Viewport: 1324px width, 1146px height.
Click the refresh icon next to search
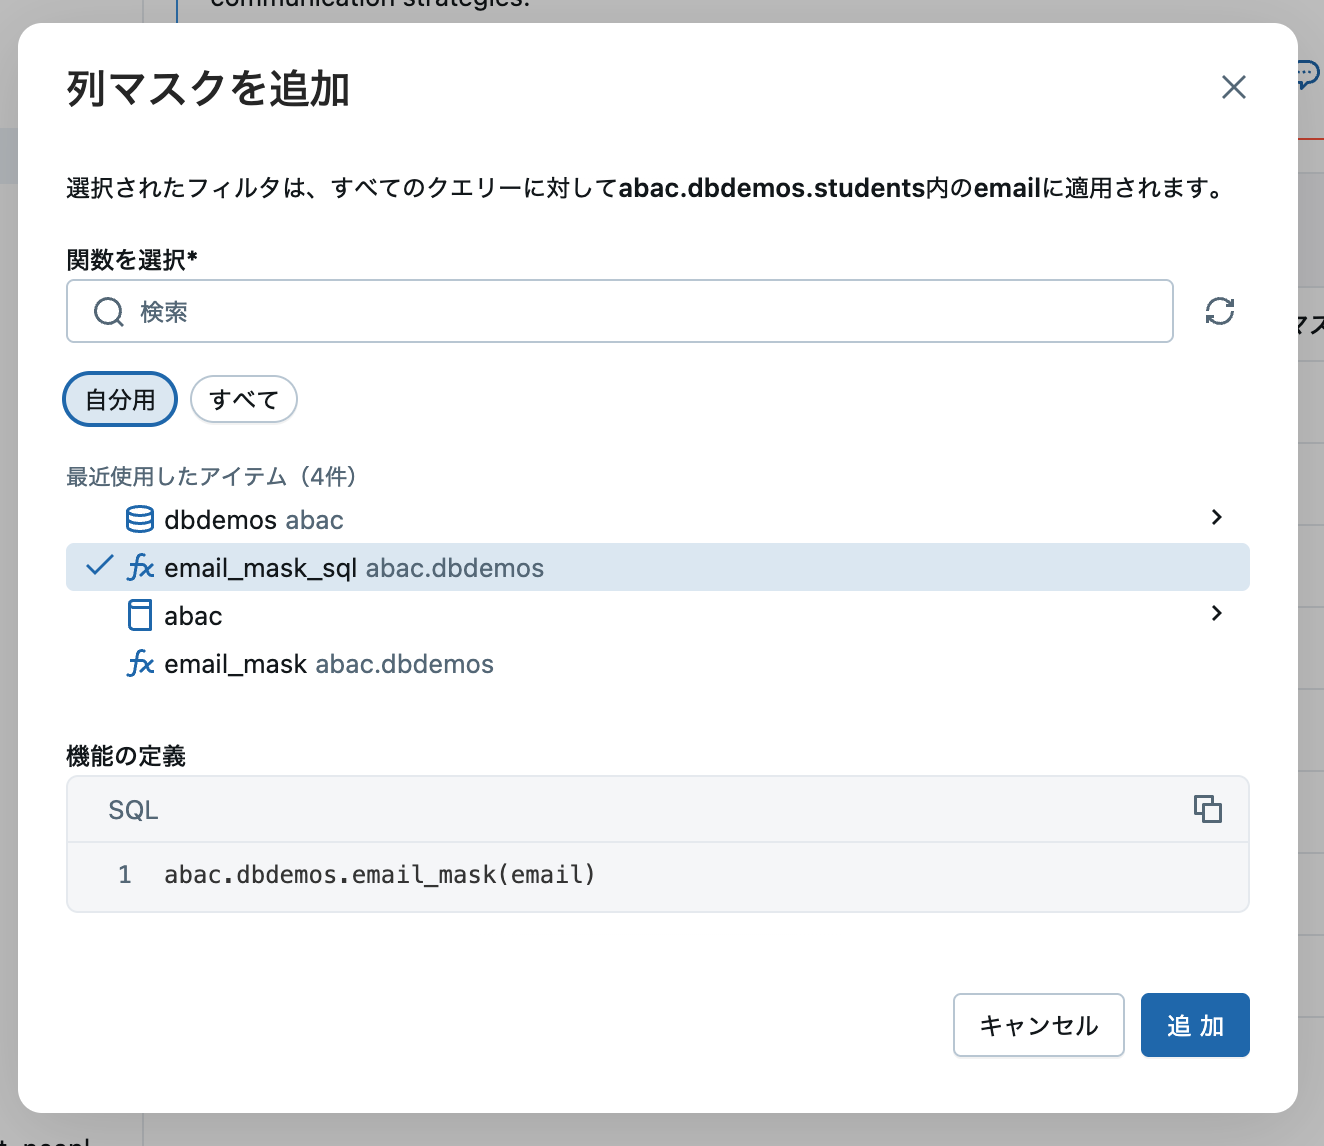pyautogui.click(x=1219, y=311)
